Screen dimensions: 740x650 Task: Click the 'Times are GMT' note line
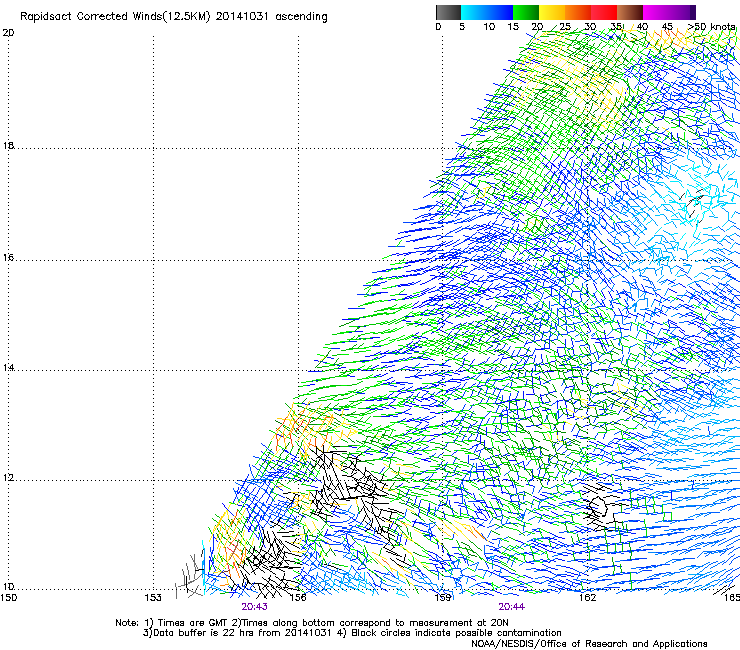[312, 623]
